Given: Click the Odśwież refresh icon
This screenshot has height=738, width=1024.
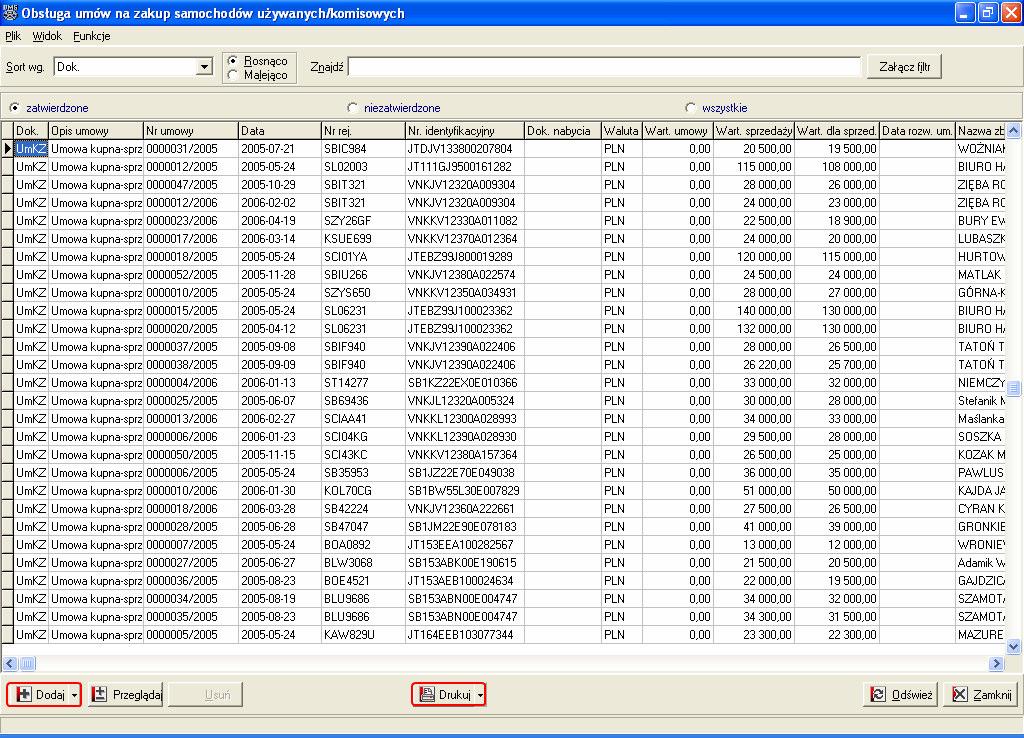Looking at the screenshot, I should pyautogui.click(x=878, y=694).
